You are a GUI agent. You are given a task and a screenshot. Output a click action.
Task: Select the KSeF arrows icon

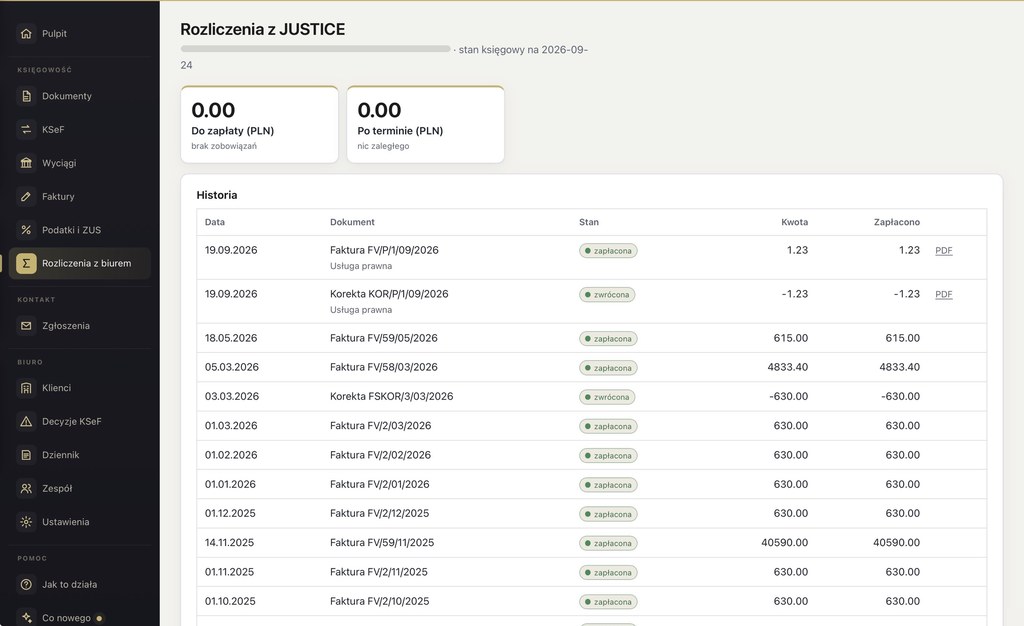pos(26,129)
